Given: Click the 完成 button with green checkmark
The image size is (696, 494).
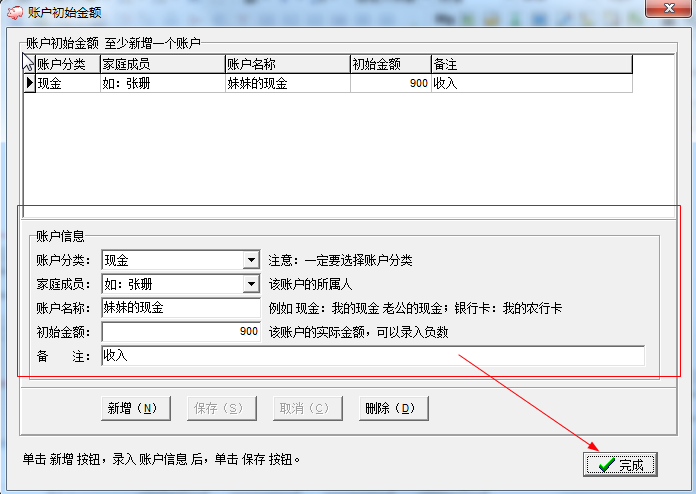Looking at the screenshot, I should (620, 464).
